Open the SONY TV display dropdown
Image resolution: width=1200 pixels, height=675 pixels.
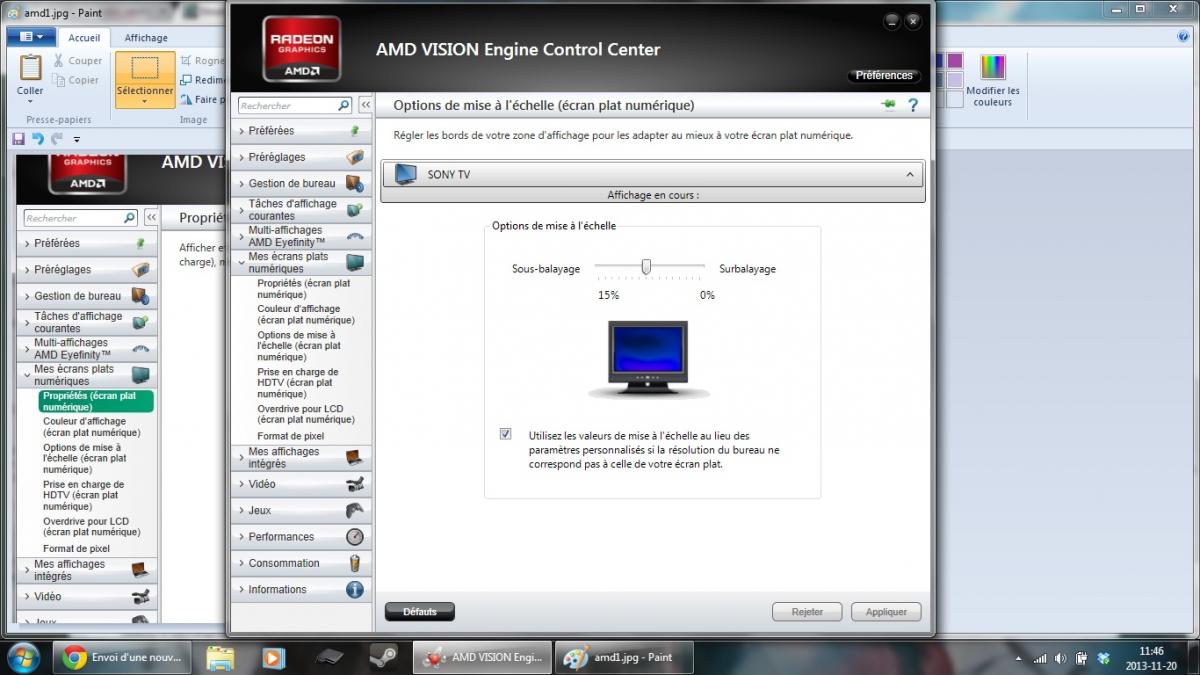pyautogui.click(x=652, y=174)
